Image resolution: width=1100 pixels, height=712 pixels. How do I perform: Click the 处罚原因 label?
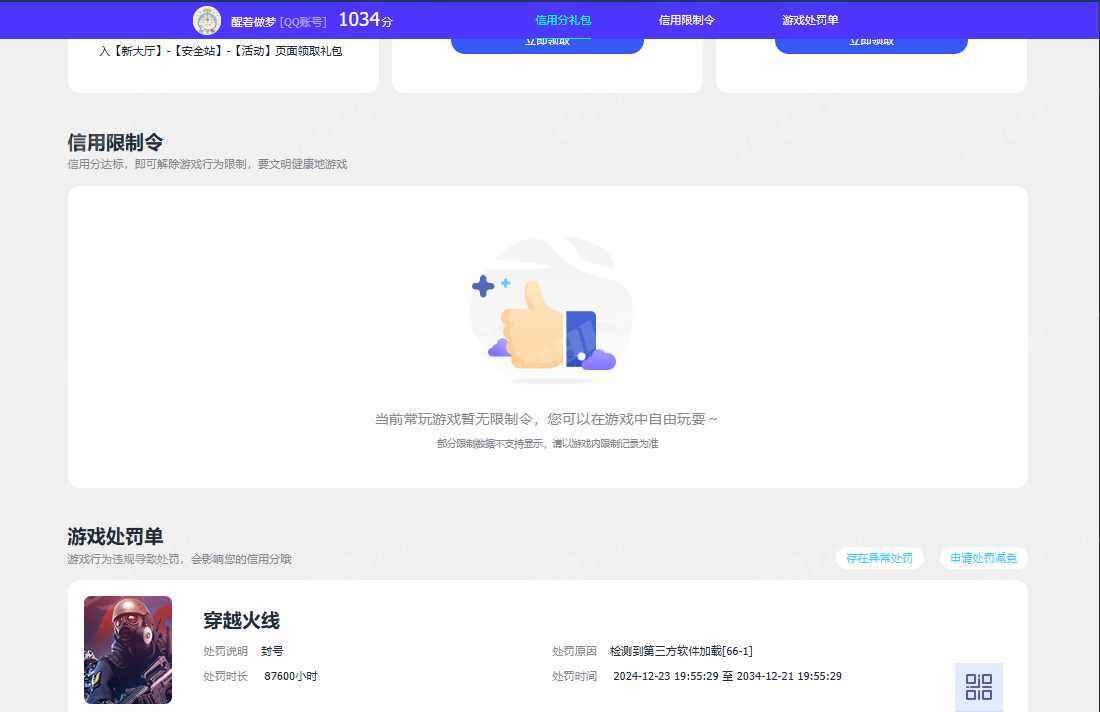574,651
